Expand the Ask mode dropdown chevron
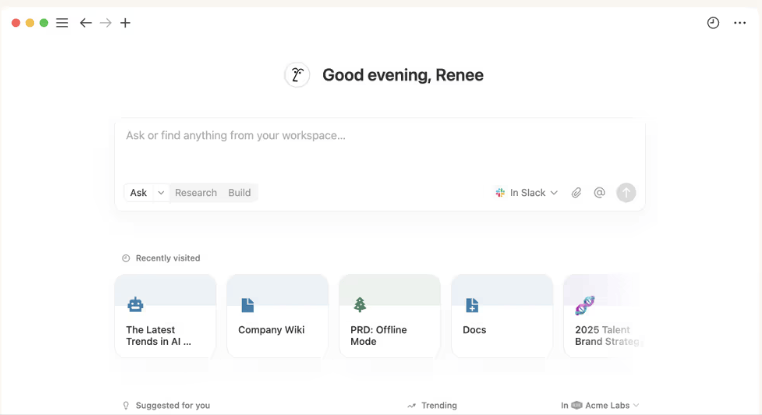762x415 pixels. (x=161, y=193)
